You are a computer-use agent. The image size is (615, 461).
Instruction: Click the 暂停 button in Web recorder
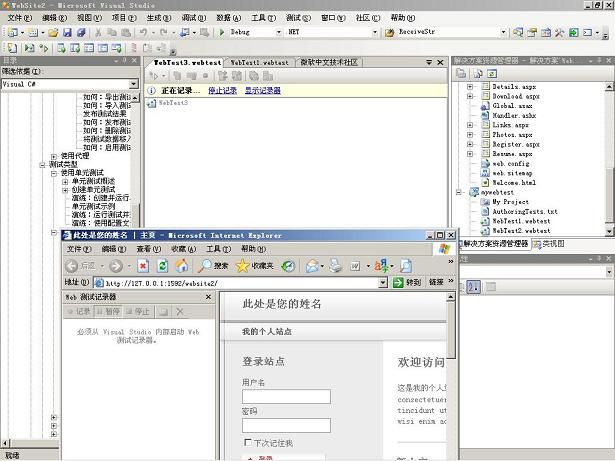coord(108,312)
